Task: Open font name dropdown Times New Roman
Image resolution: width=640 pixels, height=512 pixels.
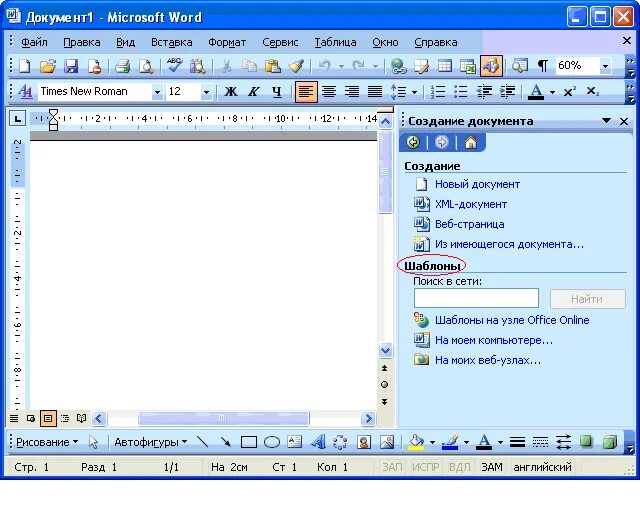Action: coord(157,92)
